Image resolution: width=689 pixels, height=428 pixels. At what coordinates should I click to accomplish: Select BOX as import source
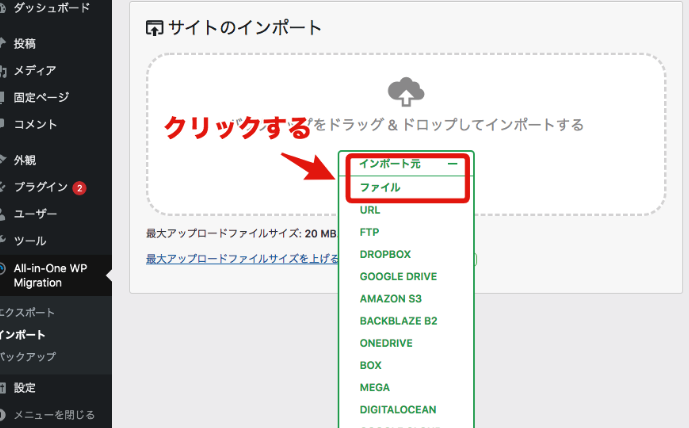coord(370,365)
